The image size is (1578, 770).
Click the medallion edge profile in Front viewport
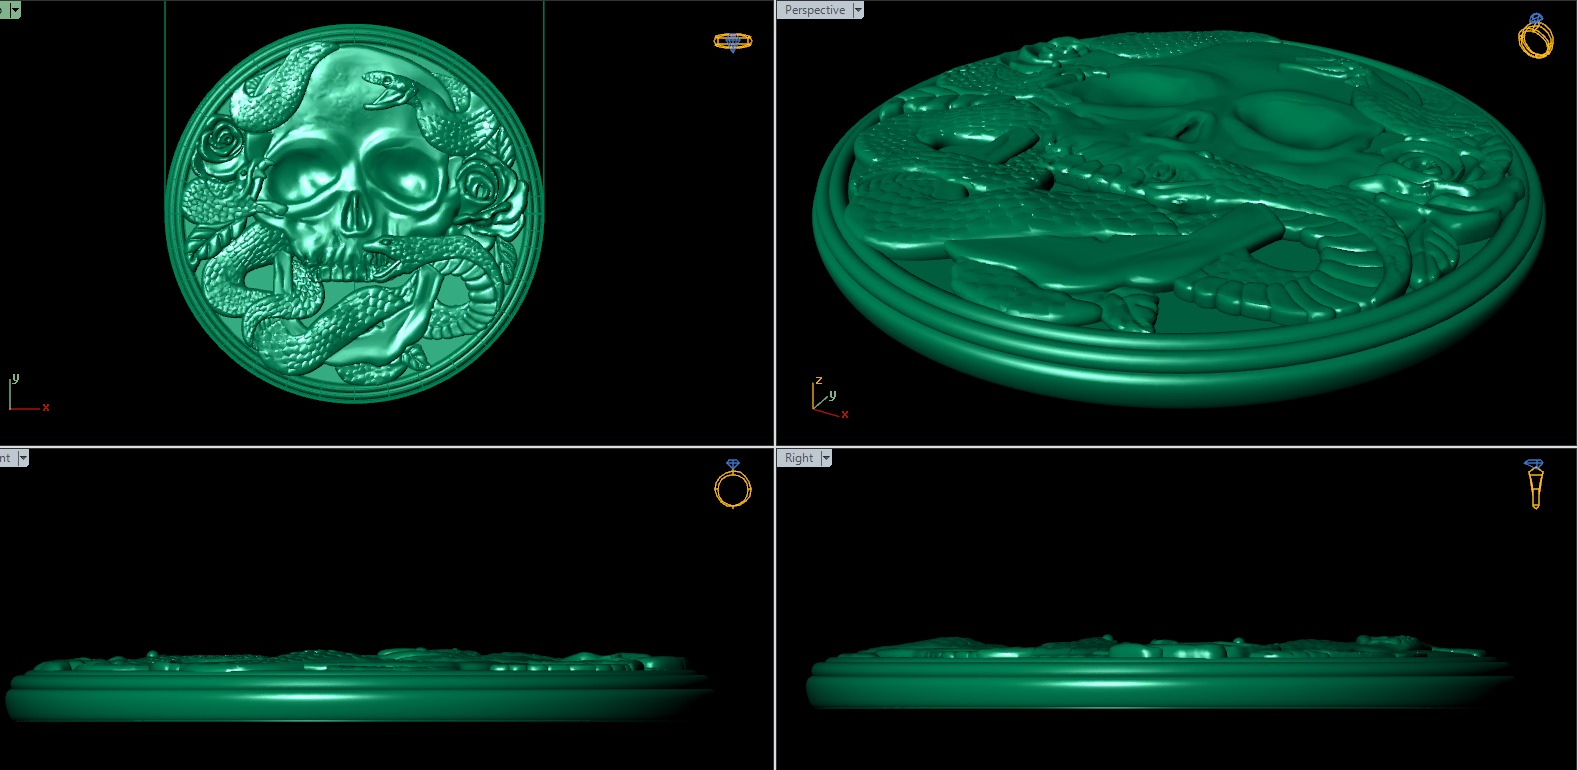pos(360,684)
